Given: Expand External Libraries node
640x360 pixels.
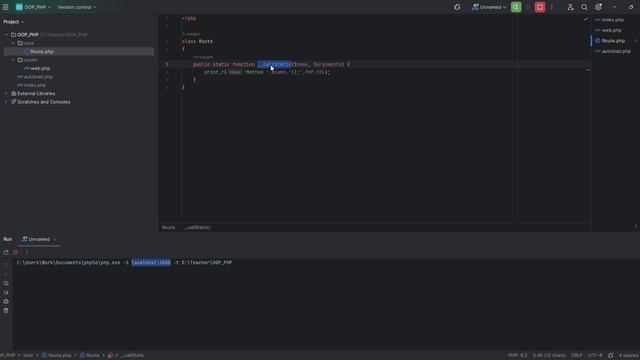Looking at the screenshot, I should tap(6, 93).
